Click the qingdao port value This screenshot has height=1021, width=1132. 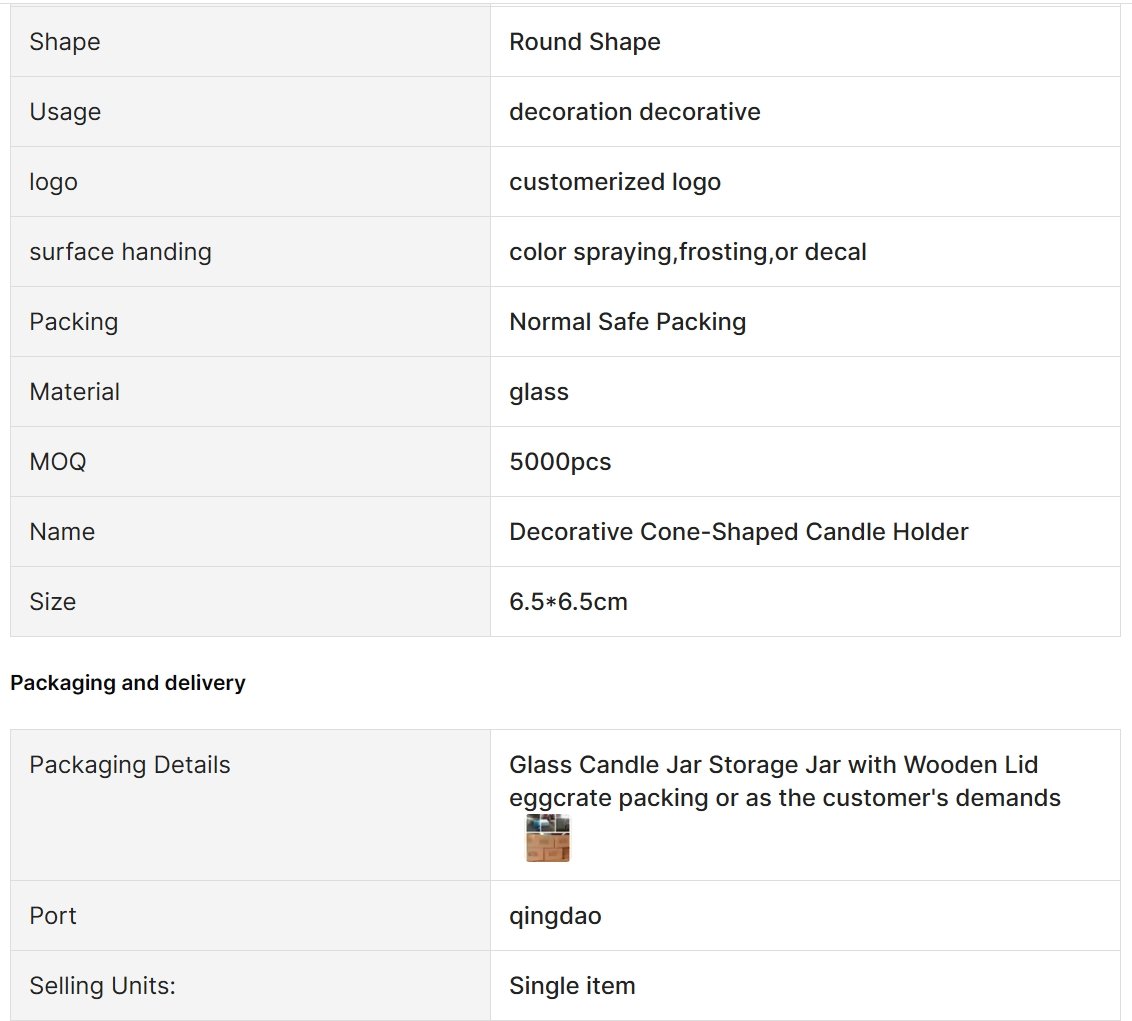555,916
